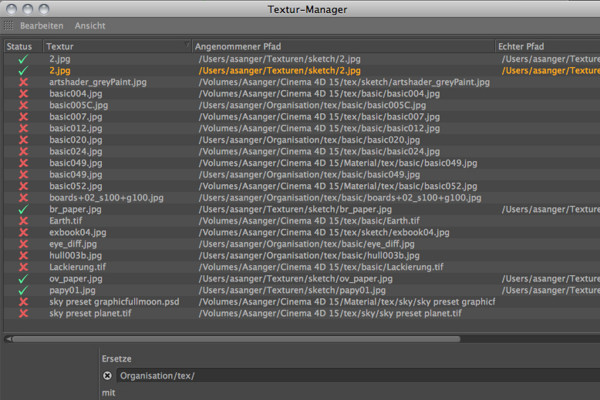Screen dimensions: 600x400
Task: Click path ending in tex/sketch/exbook04.jpg
Action: point(324,232)
